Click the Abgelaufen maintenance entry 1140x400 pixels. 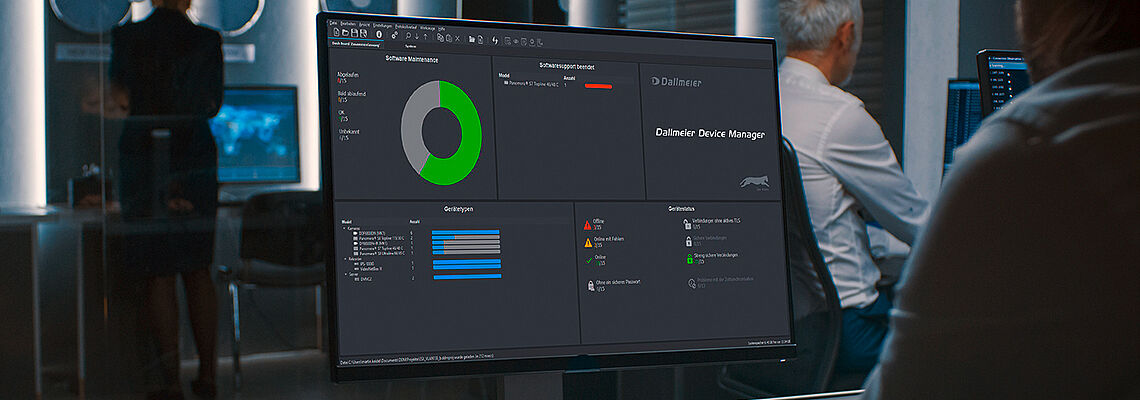coord(347,78)
